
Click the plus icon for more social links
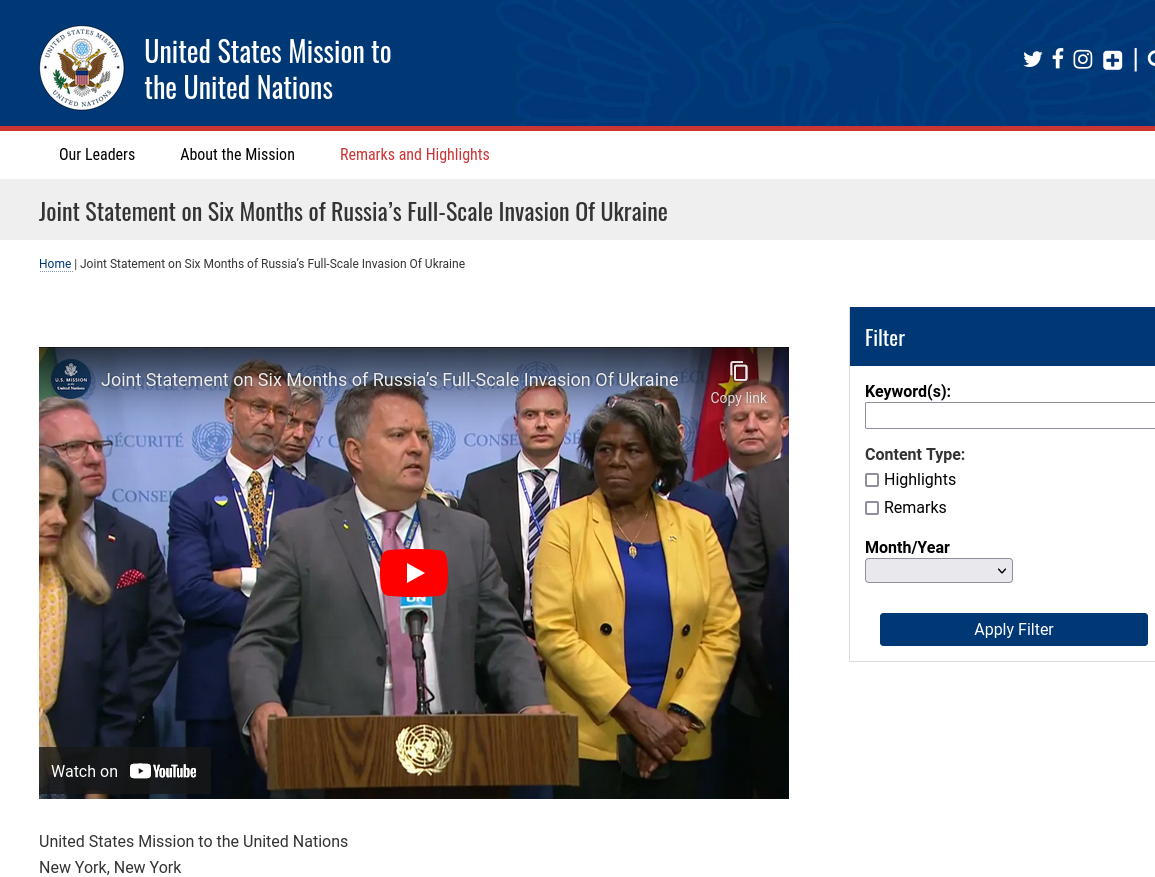[1112, 60]
